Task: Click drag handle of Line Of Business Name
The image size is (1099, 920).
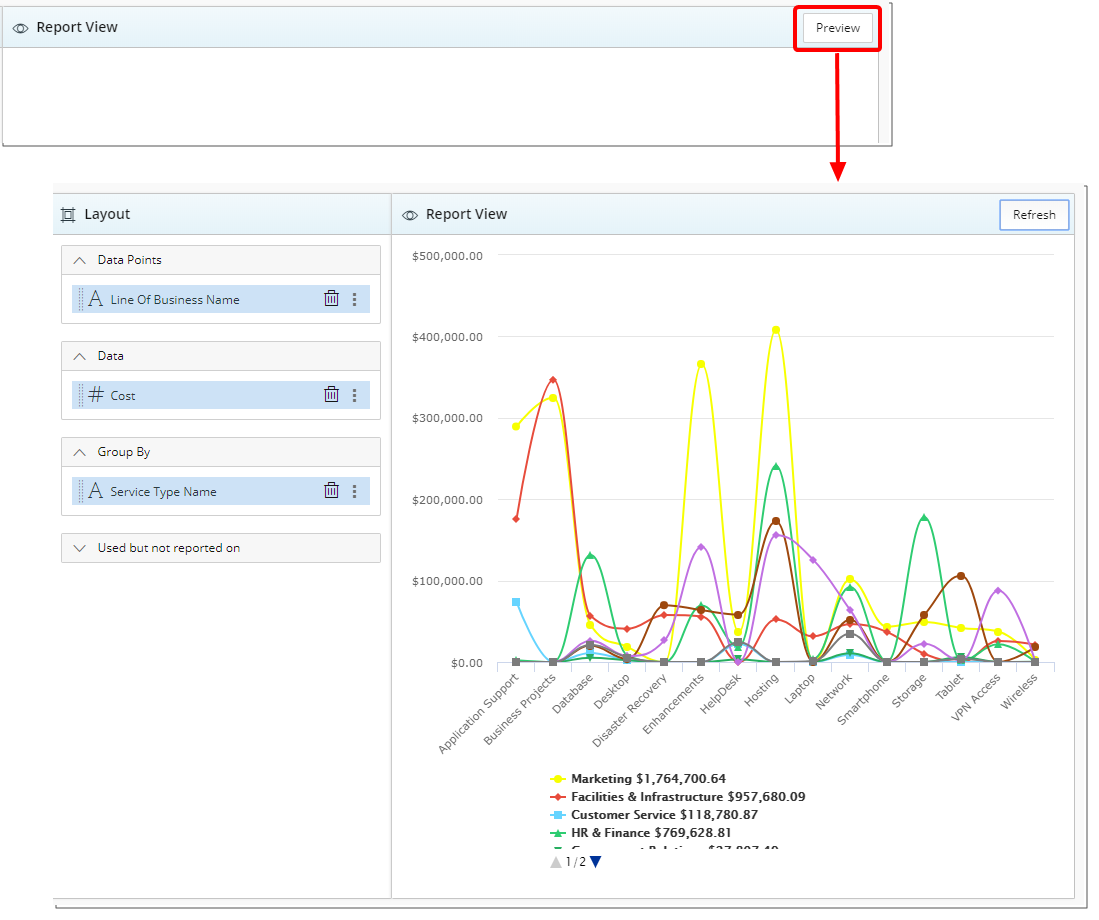Action: [81, 299]
